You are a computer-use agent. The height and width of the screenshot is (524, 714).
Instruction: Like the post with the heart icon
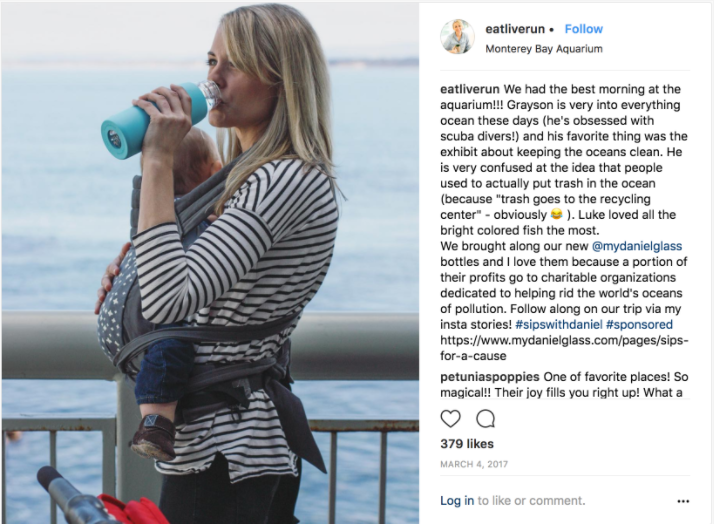[x=450, y=418]
